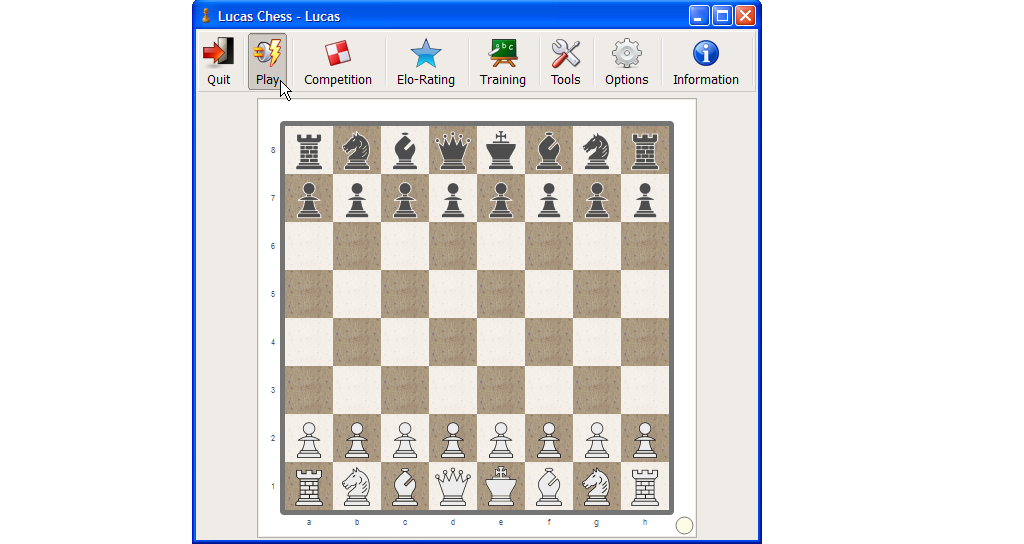The width and height of the screenshot is (1024, 544).
Task: Show Information via blue info icon
Action: (x=705, y=53)
